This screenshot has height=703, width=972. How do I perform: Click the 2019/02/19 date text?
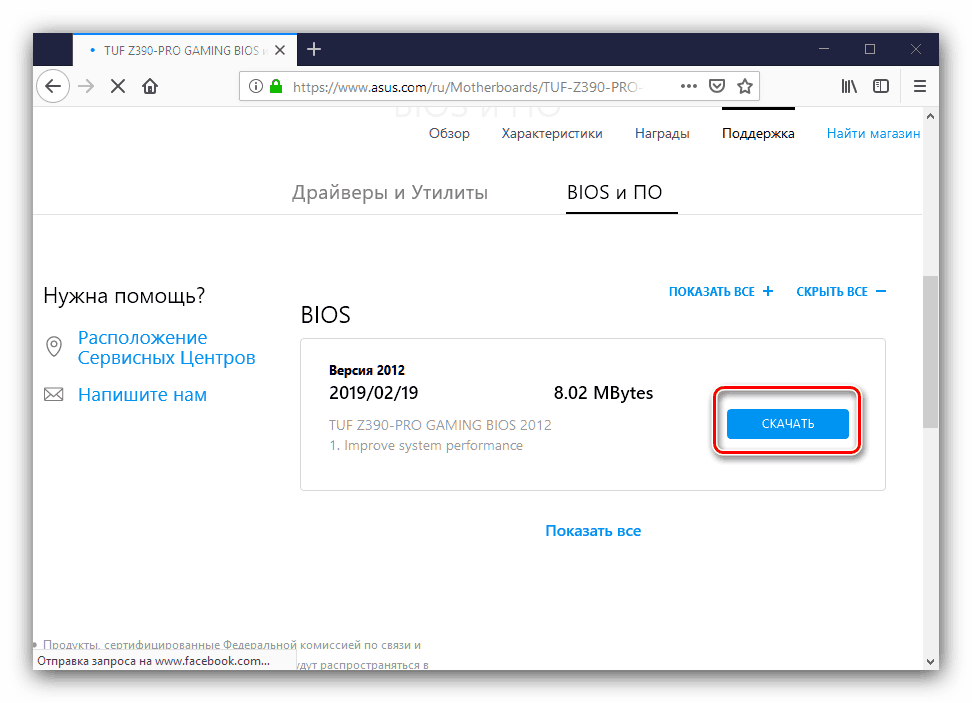374,393
